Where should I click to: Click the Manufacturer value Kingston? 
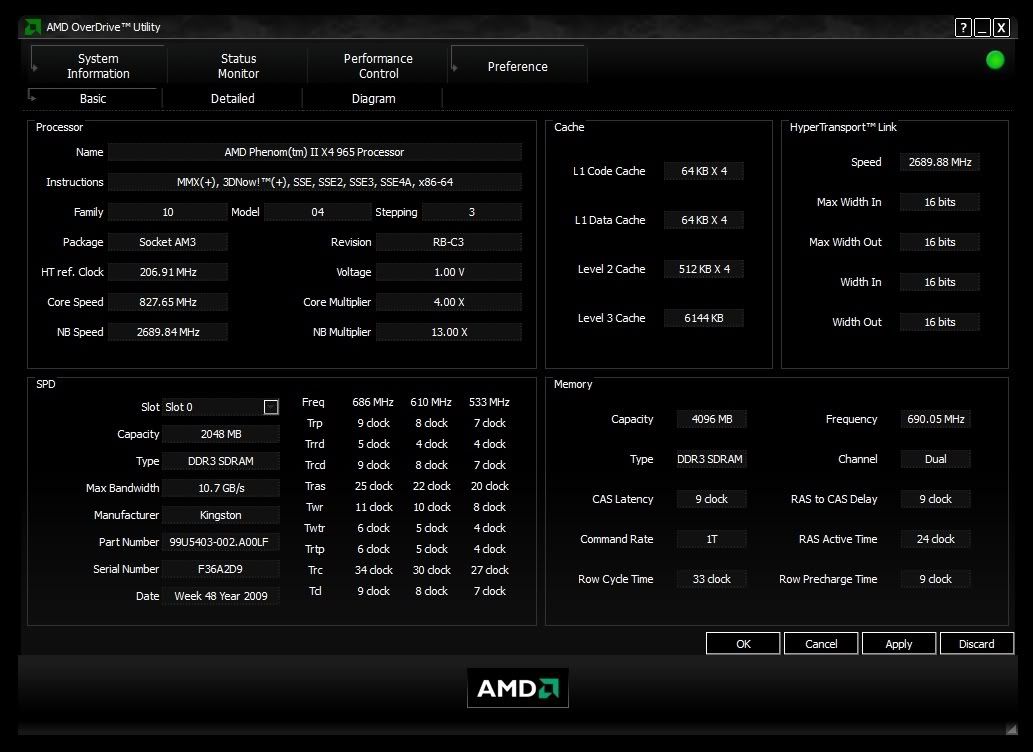220,515
